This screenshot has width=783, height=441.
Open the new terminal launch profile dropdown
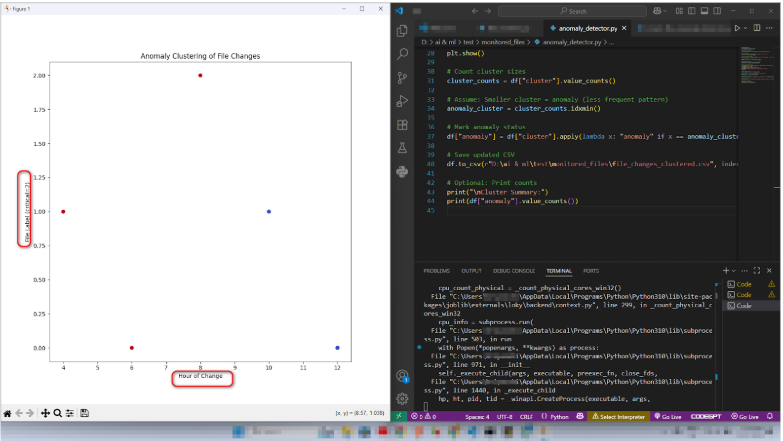click(734, 271)
